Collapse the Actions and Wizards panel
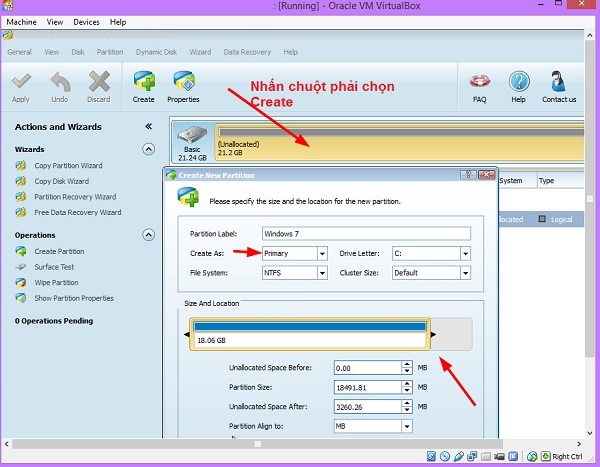Viewport: 600px width, 467px height. click(x=148, y=126)
